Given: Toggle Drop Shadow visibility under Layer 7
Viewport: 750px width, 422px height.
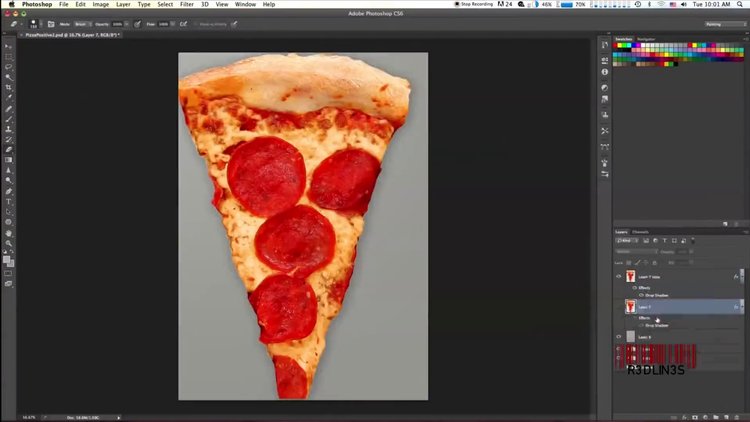Looking at the screenshot, I should (x=641, y=325).
